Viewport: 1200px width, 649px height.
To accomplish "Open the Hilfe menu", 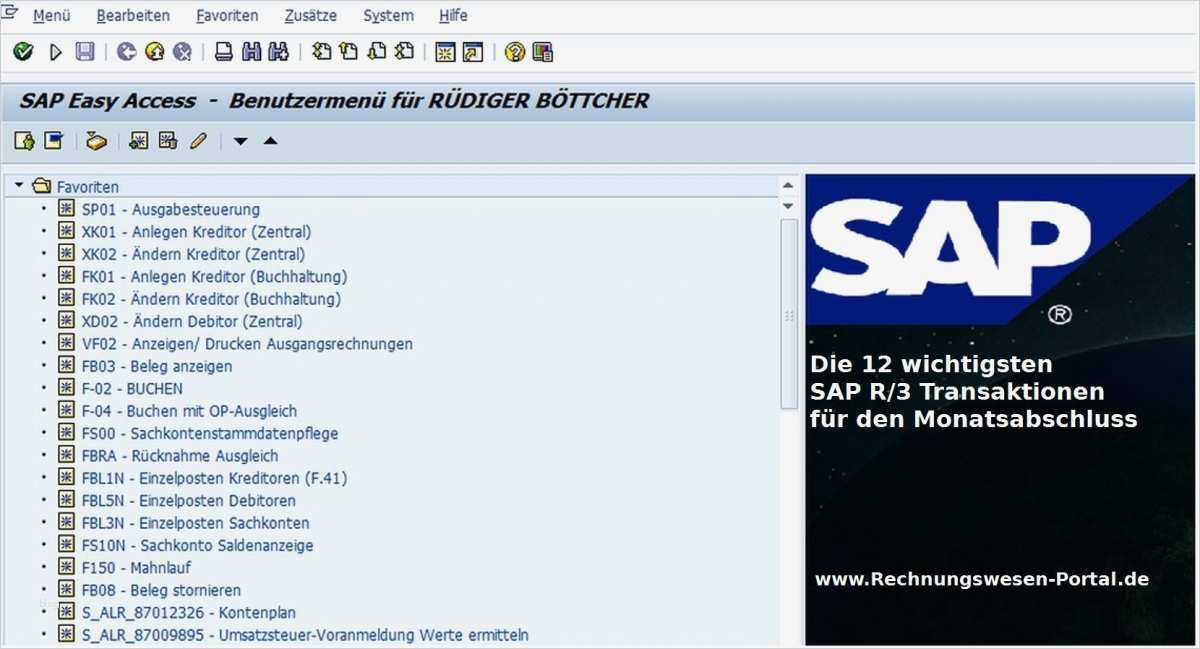I will (x=453, y=15).
